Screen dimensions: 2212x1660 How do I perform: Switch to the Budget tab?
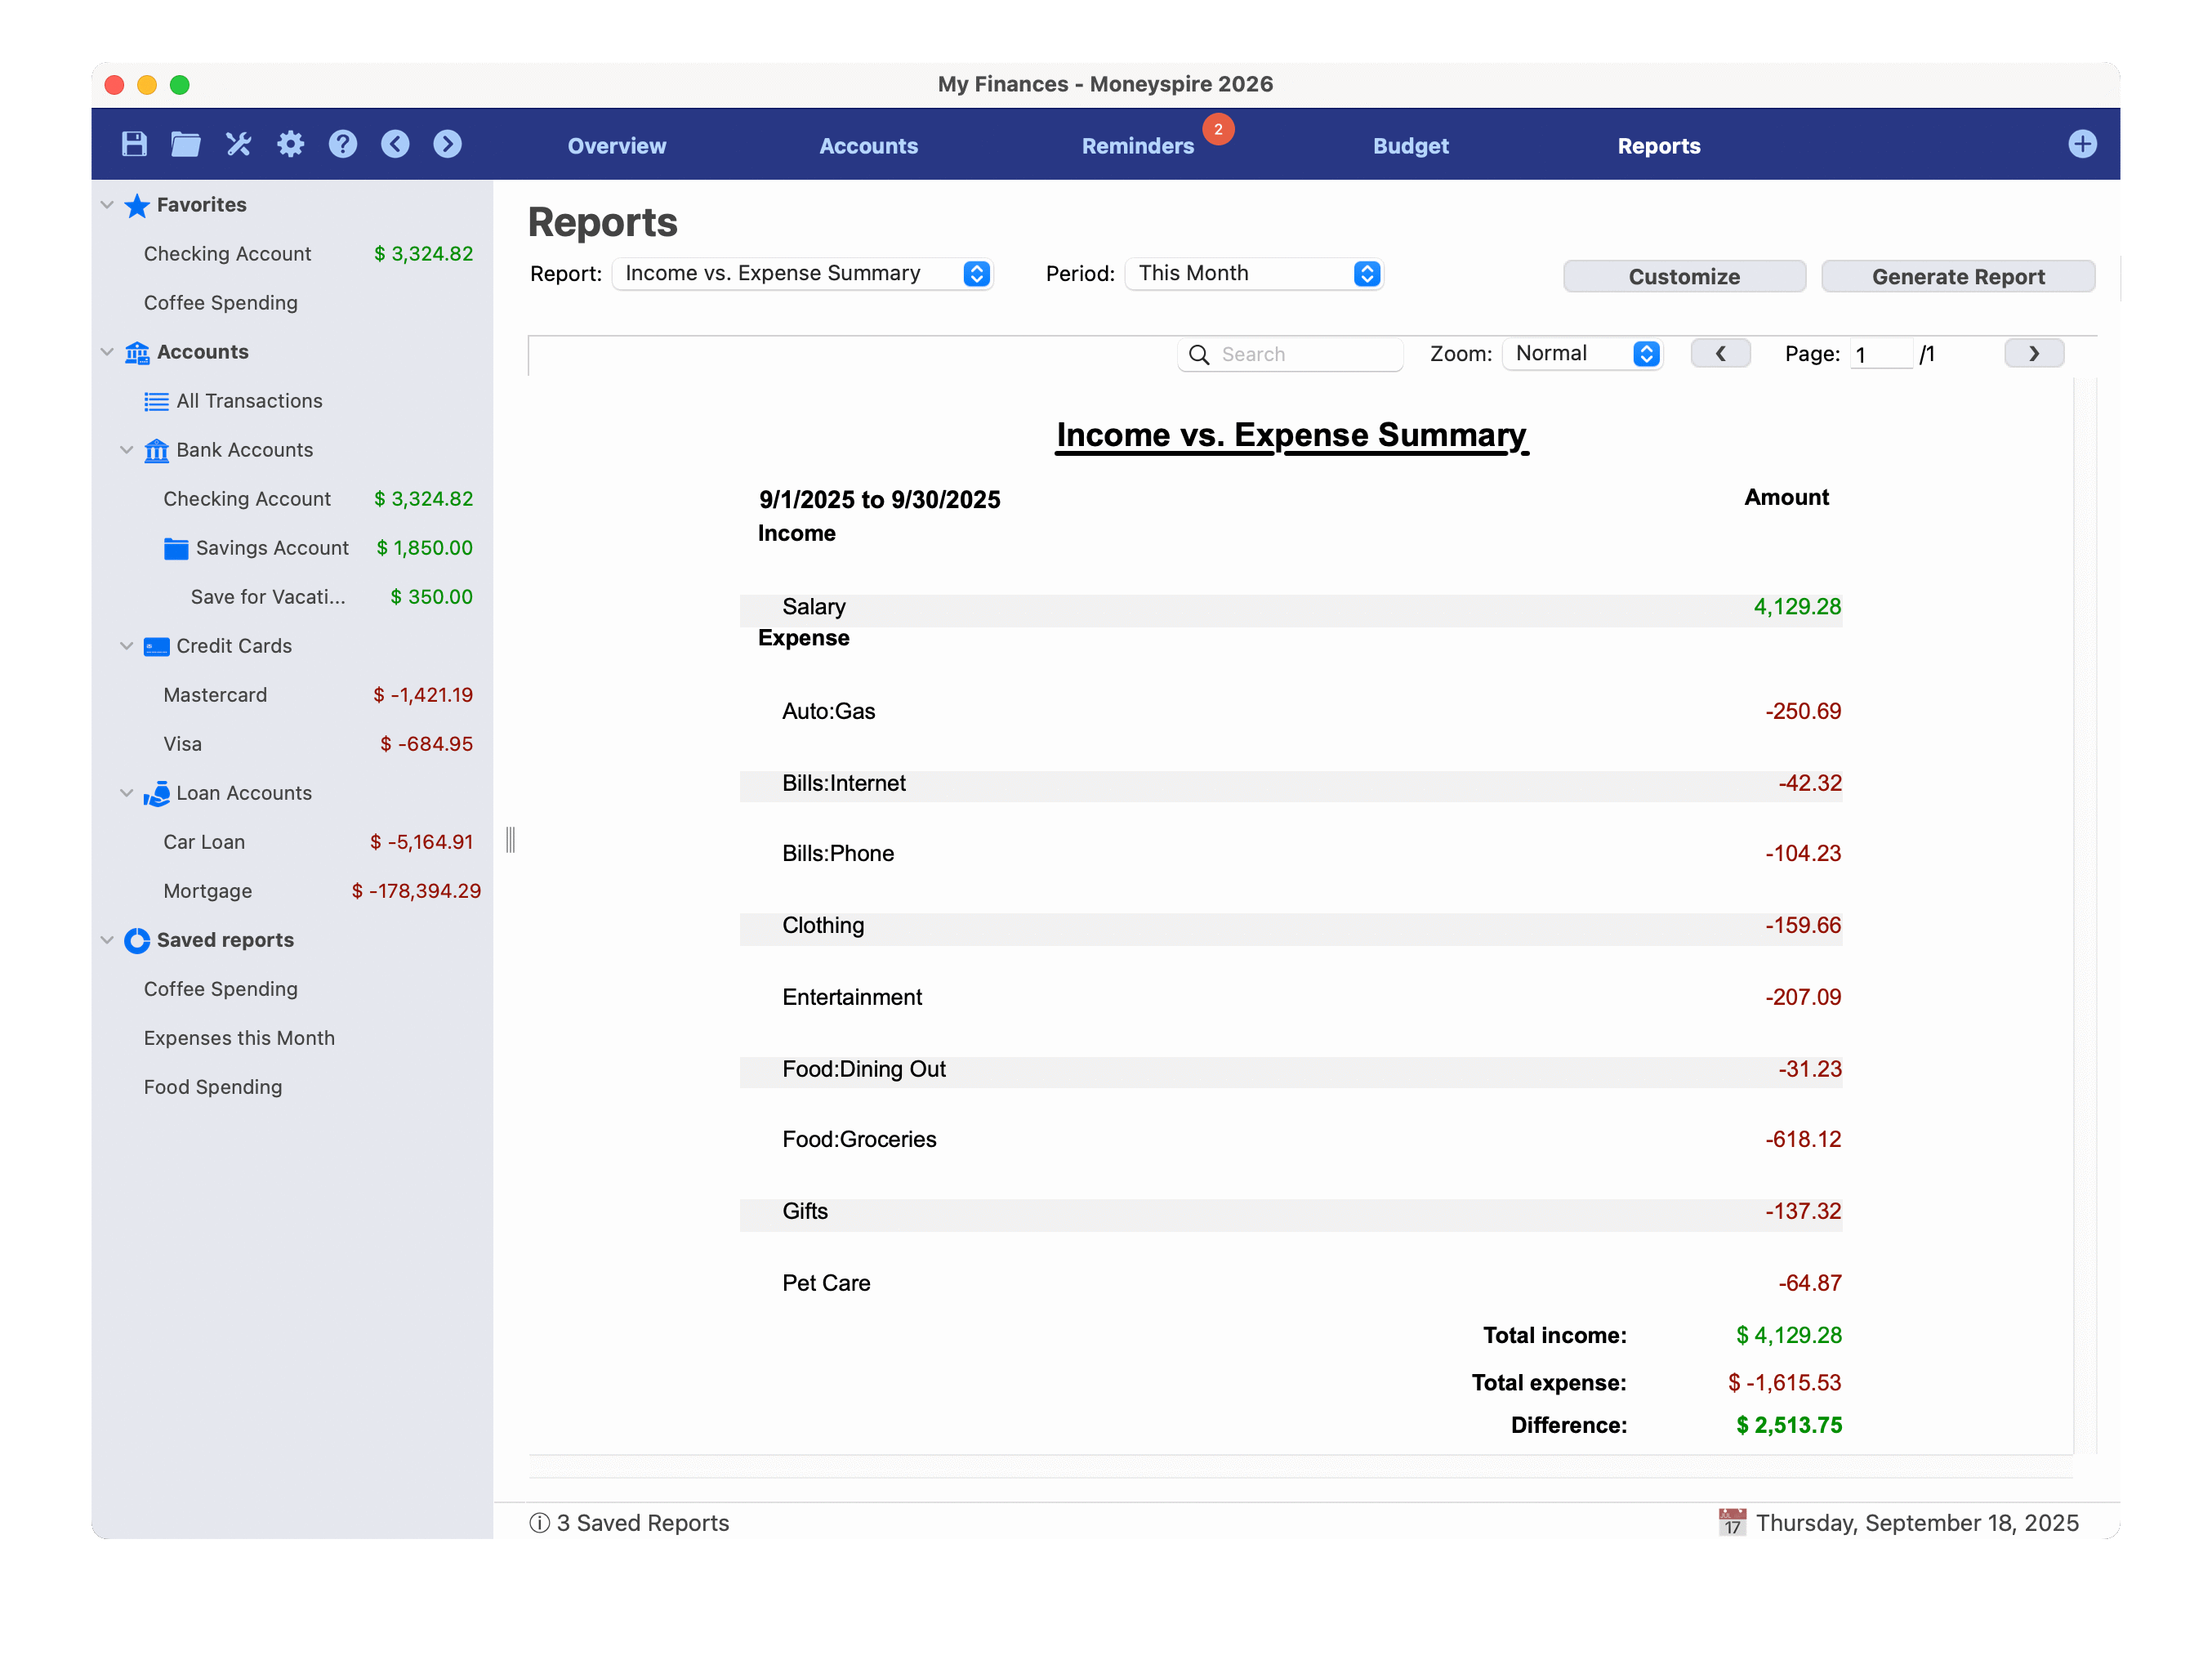1410,146
